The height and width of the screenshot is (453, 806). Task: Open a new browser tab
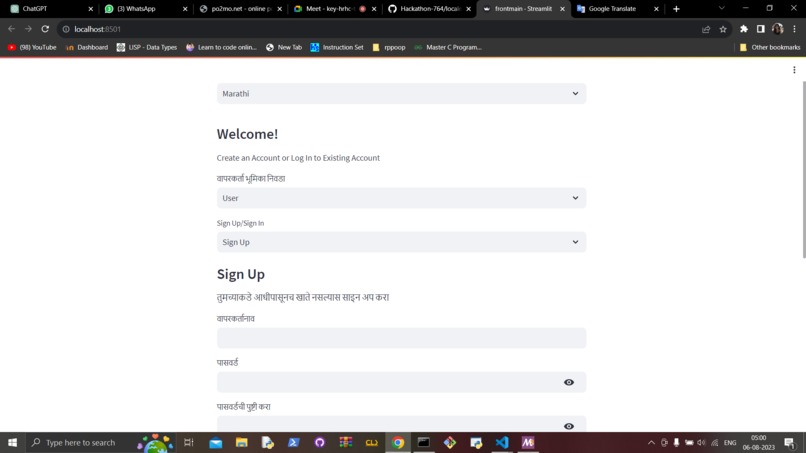point(676,9)
